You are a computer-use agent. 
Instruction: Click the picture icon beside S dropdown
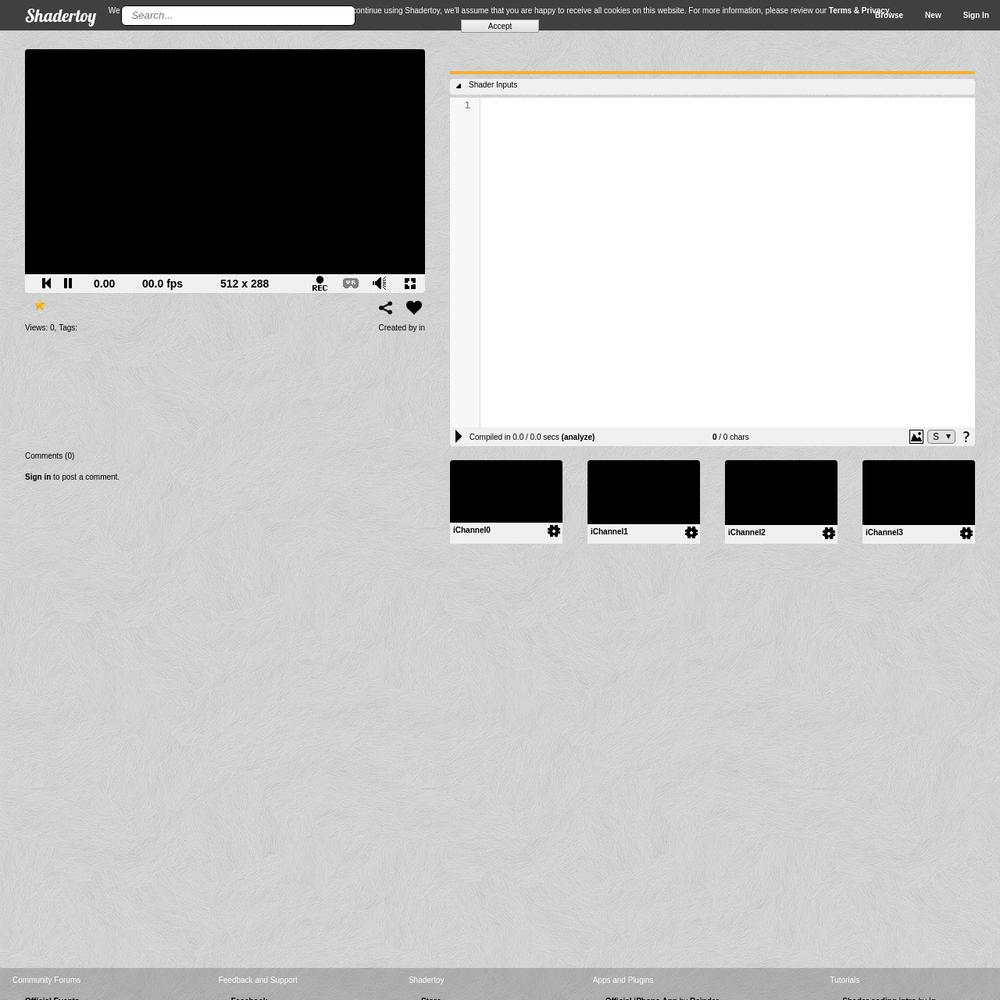(x=916, y=437)
